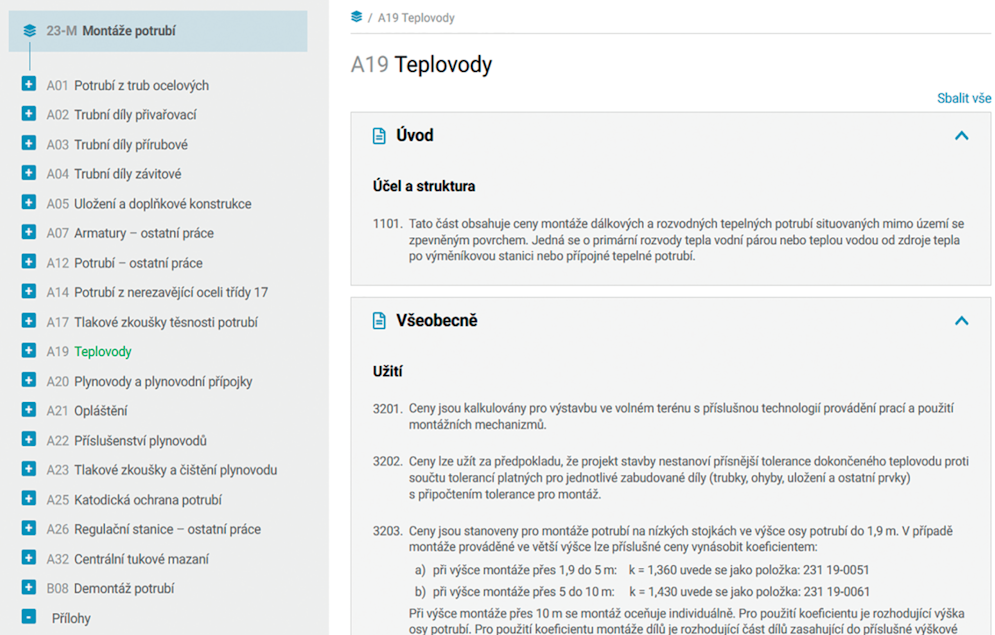The height and width of the screenshot is (635, 995).
Task: Collapse the Přílohy node with the minus icon
Action: coord(29,617)
